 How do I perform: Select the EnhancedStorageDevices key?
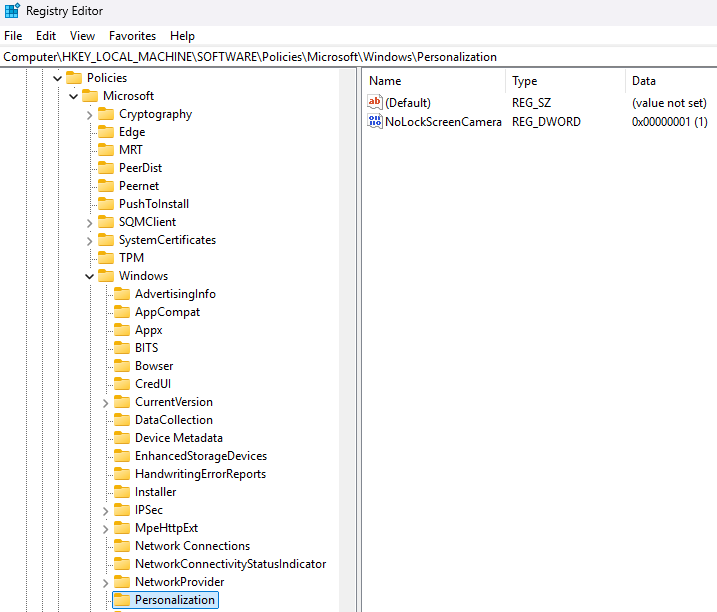coord(201,456)
